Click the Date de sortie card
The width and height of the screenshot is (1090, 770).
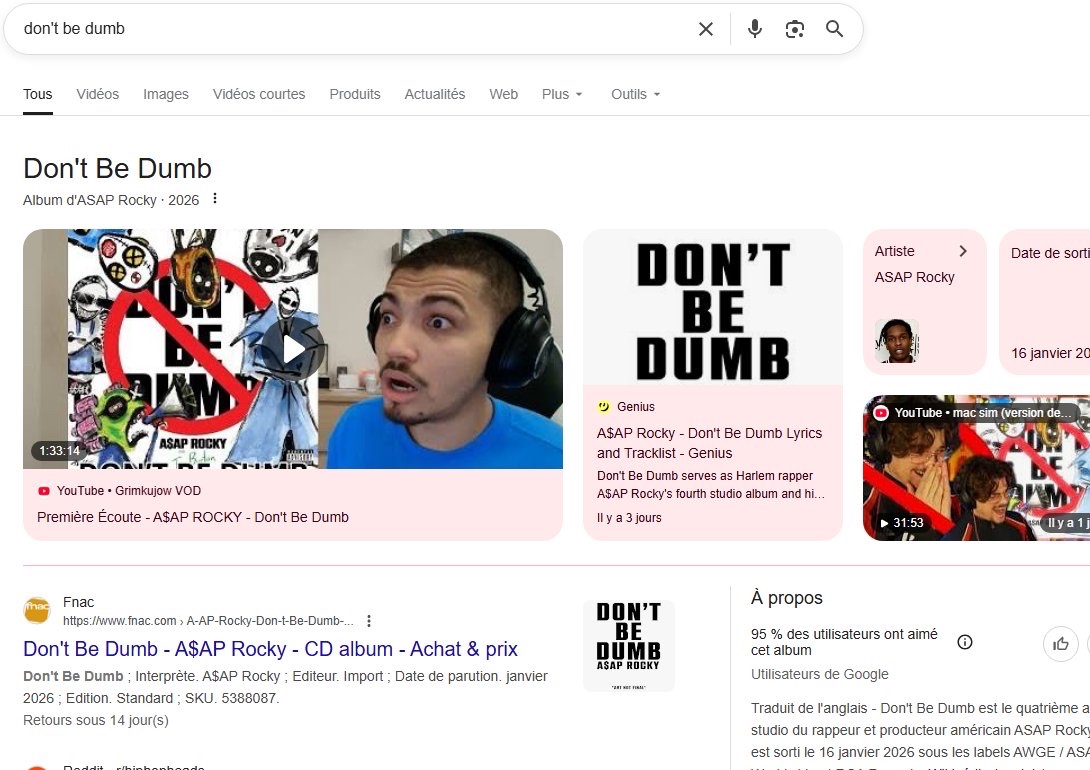click(x=1044, y=302)
